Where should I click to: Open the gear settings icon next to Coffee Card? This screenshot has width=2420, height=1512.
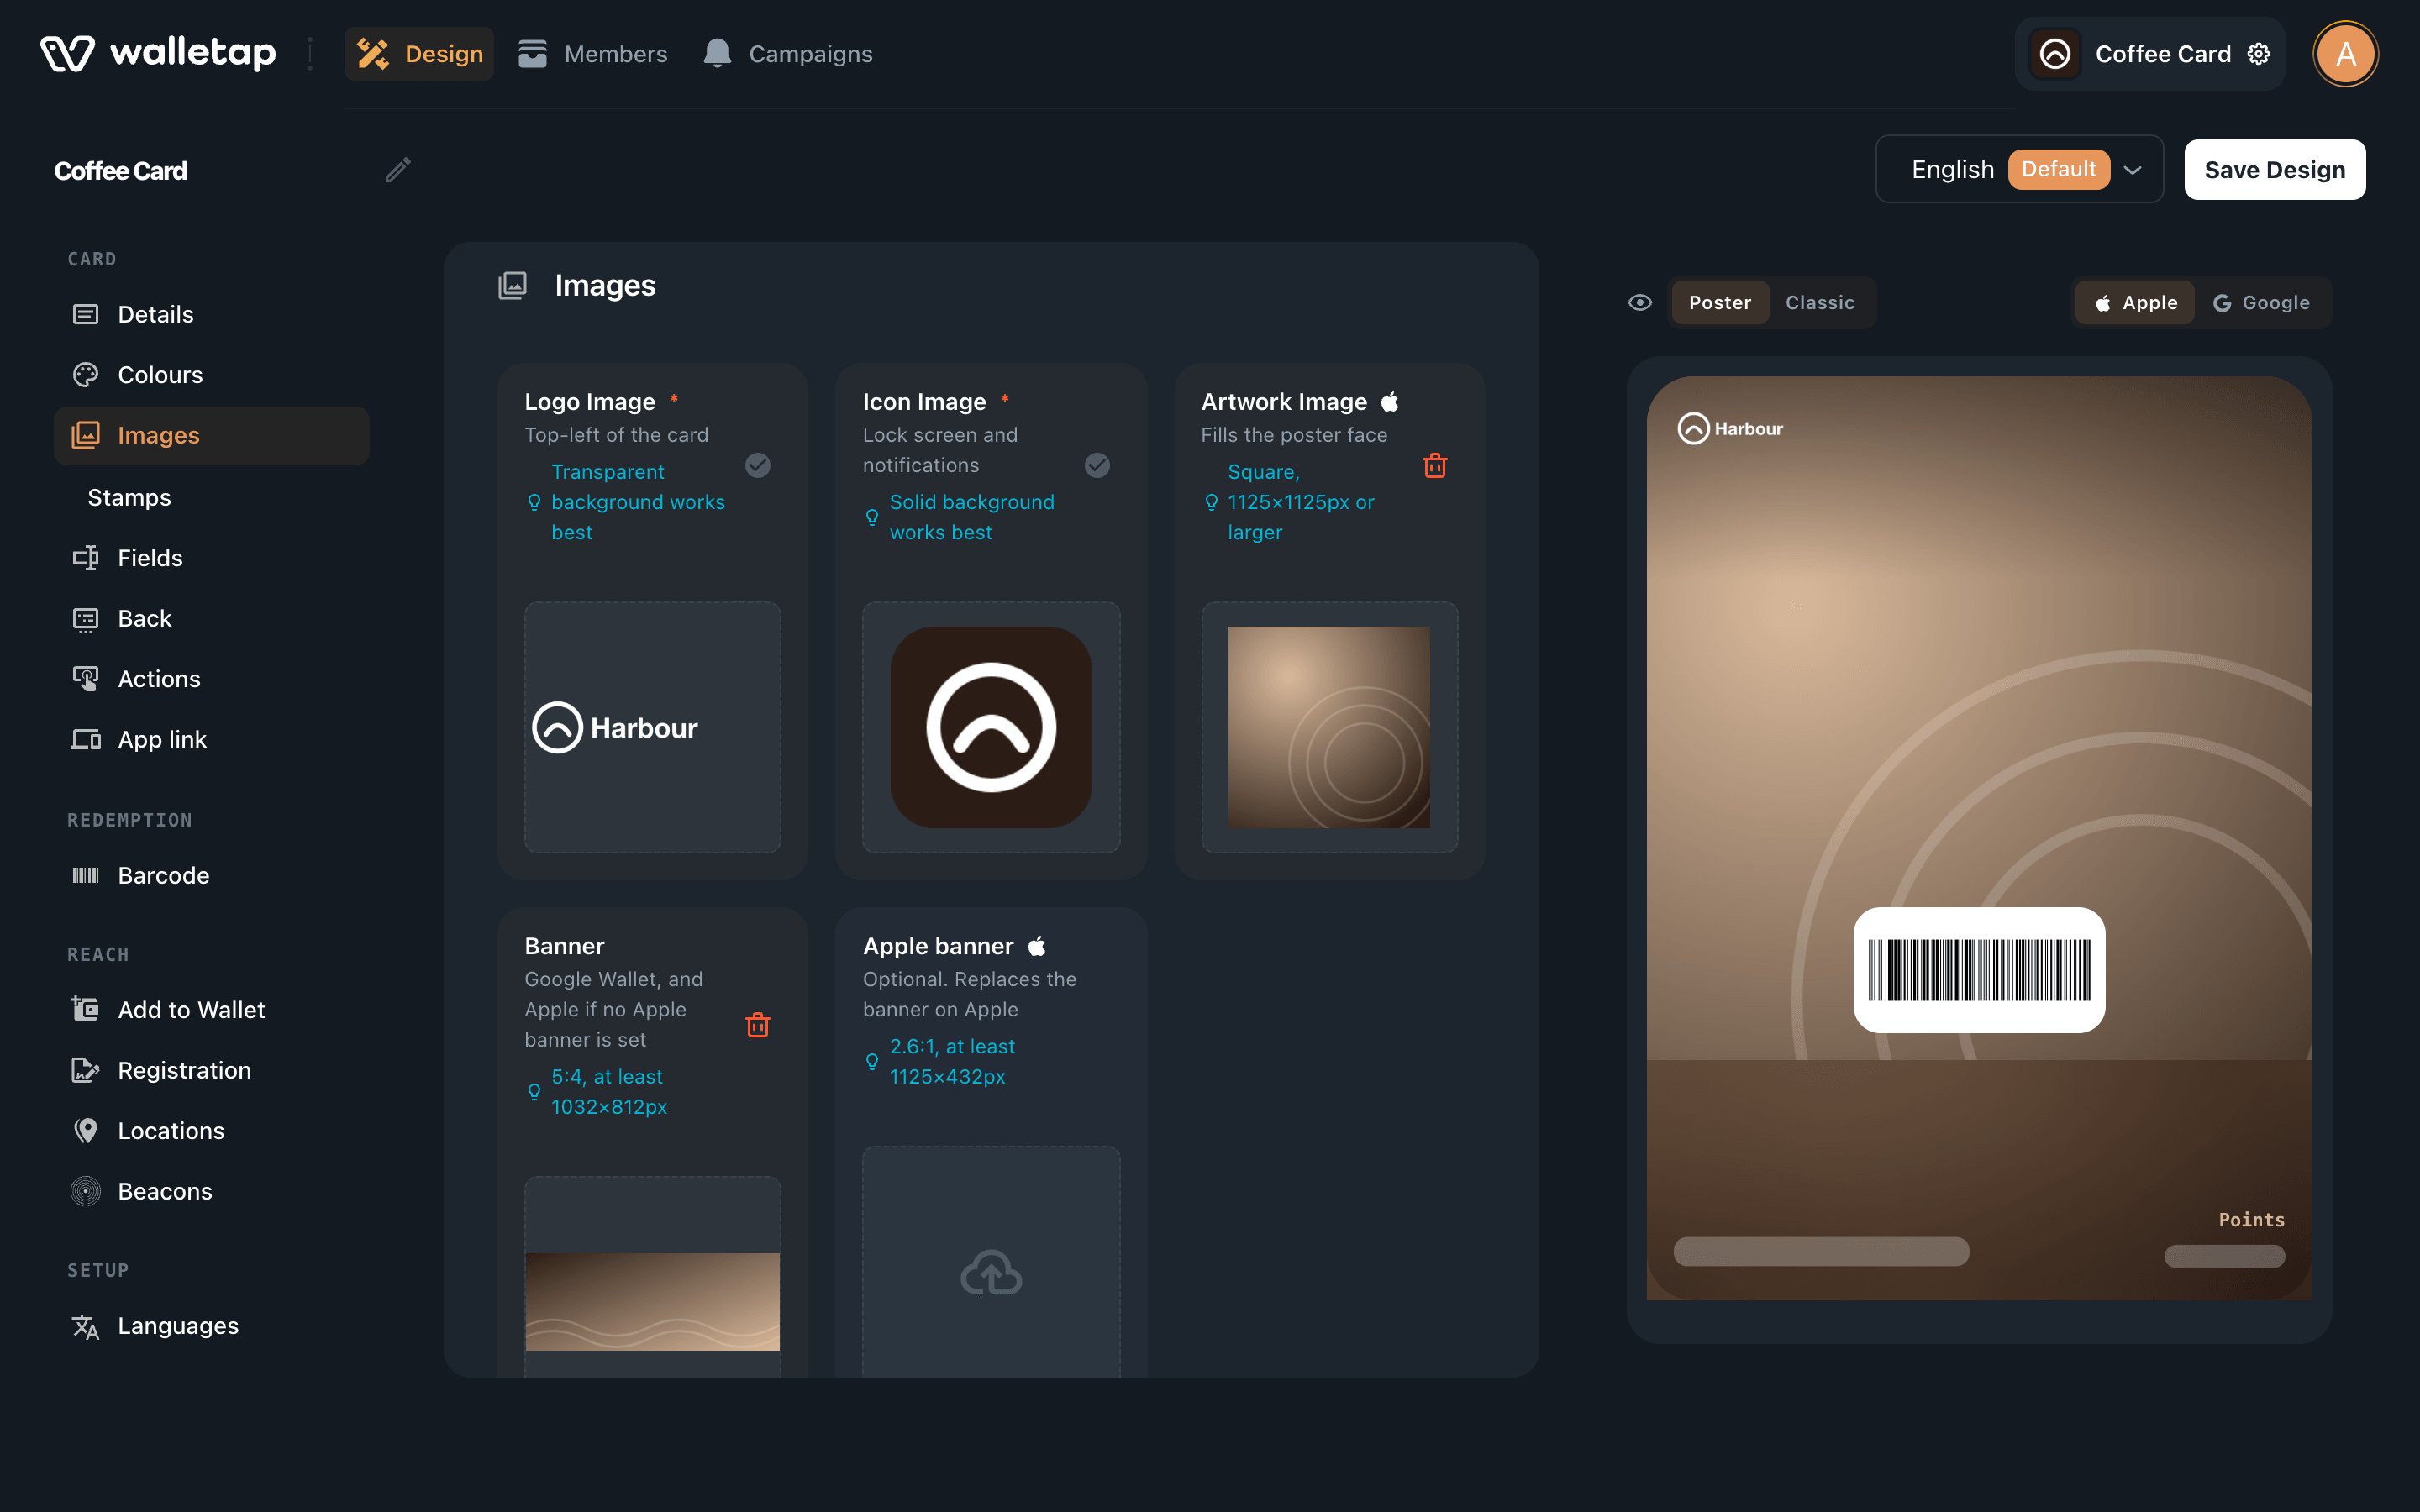(x=2259, y=54)
